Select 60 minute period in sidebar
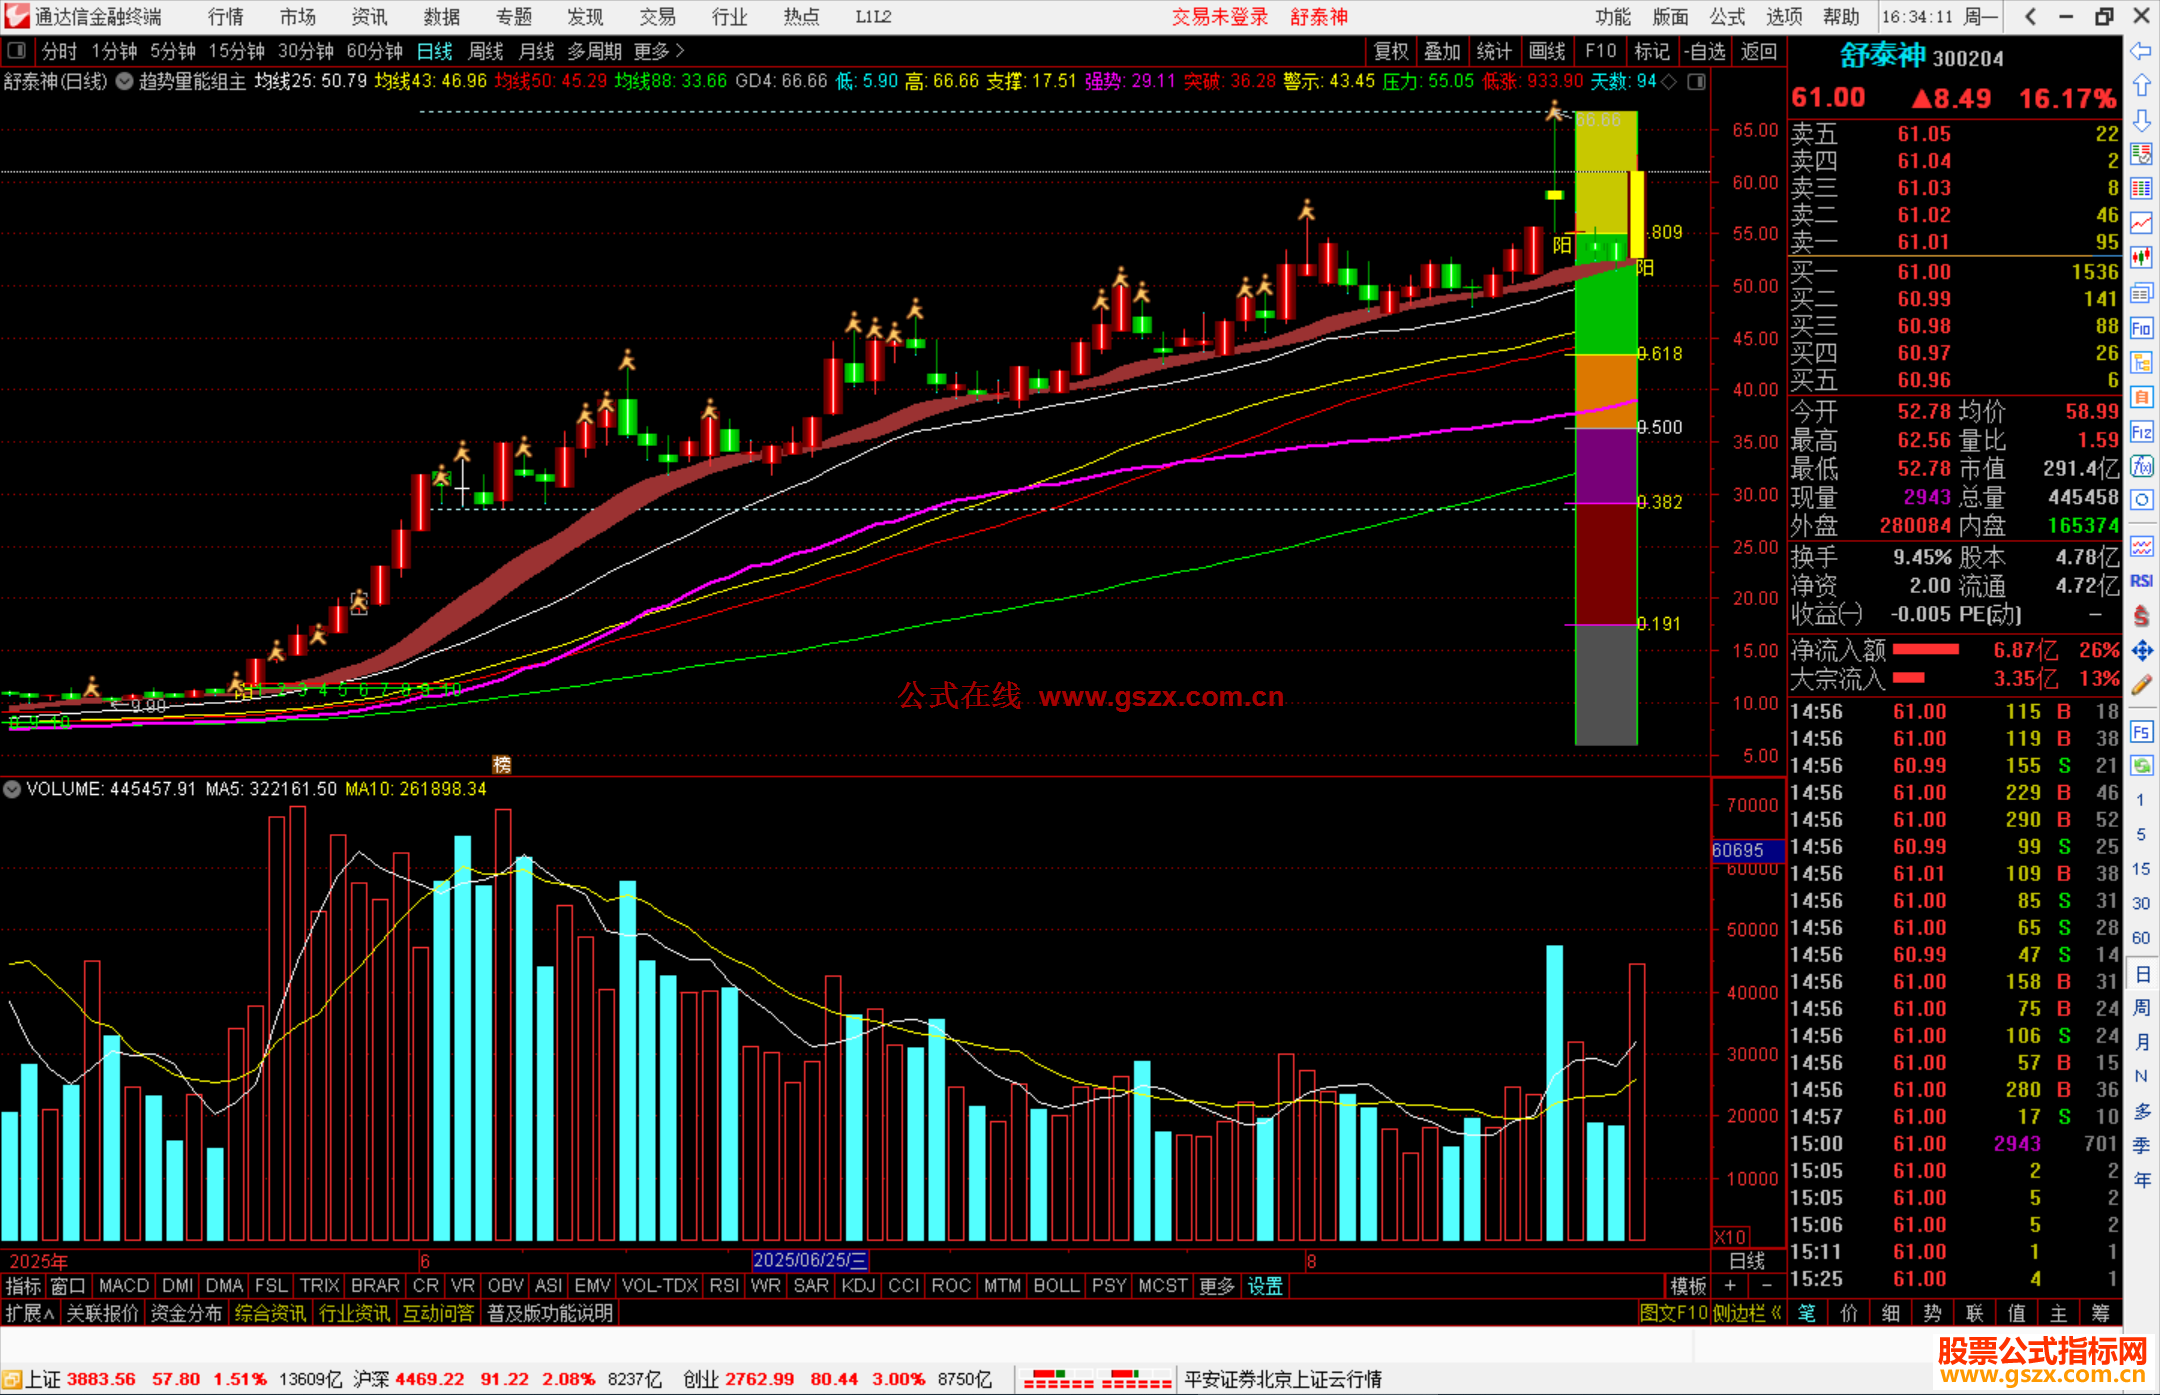Viewport: 2160px width, 1395px height. pos(2141,937)
